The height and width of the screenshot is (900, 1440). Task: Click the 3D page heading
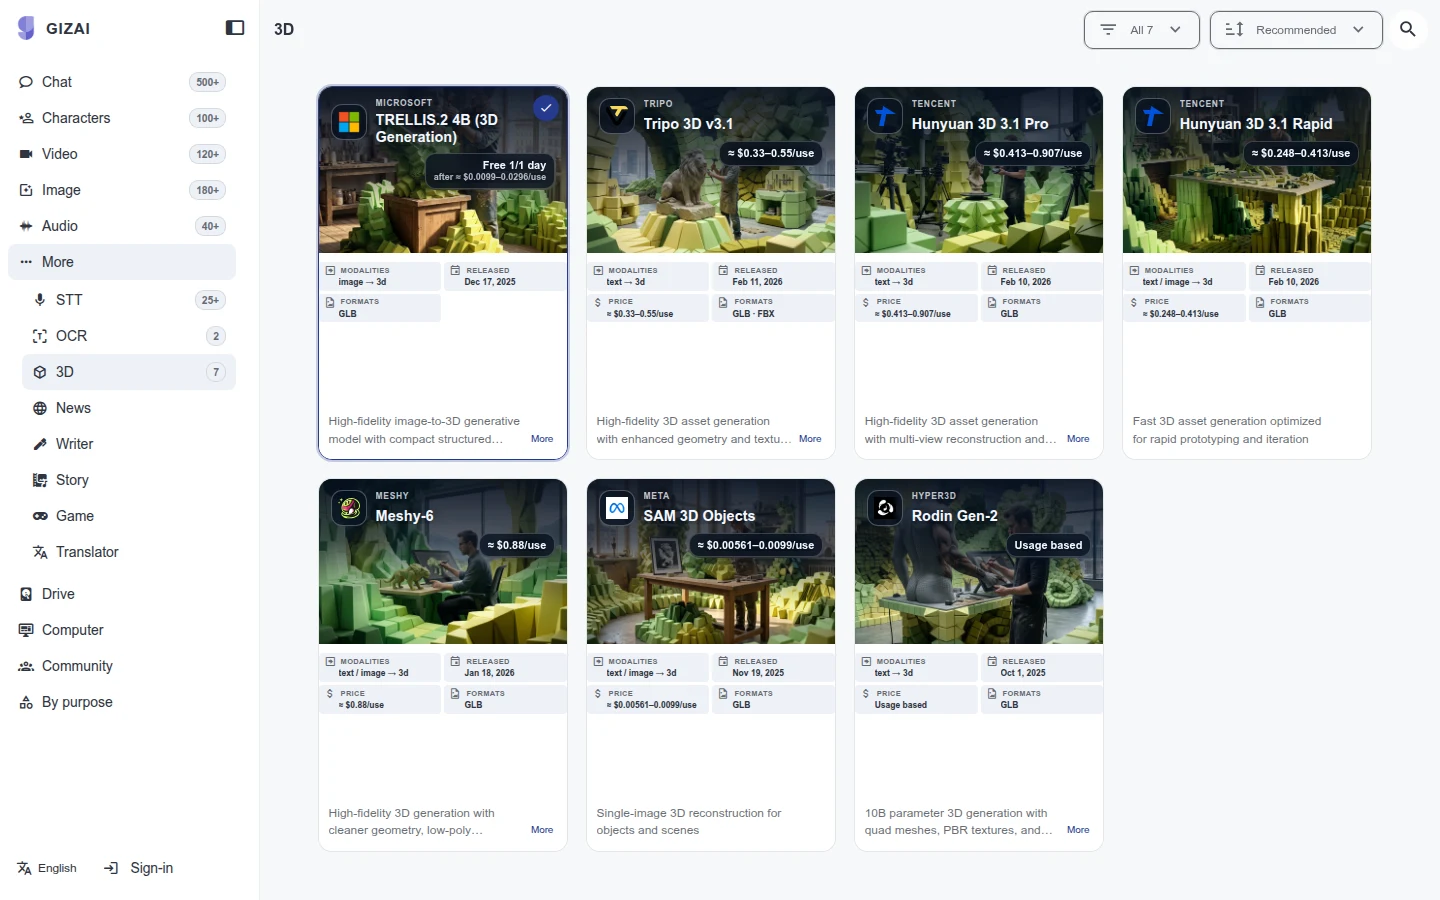tap(284, 29)
